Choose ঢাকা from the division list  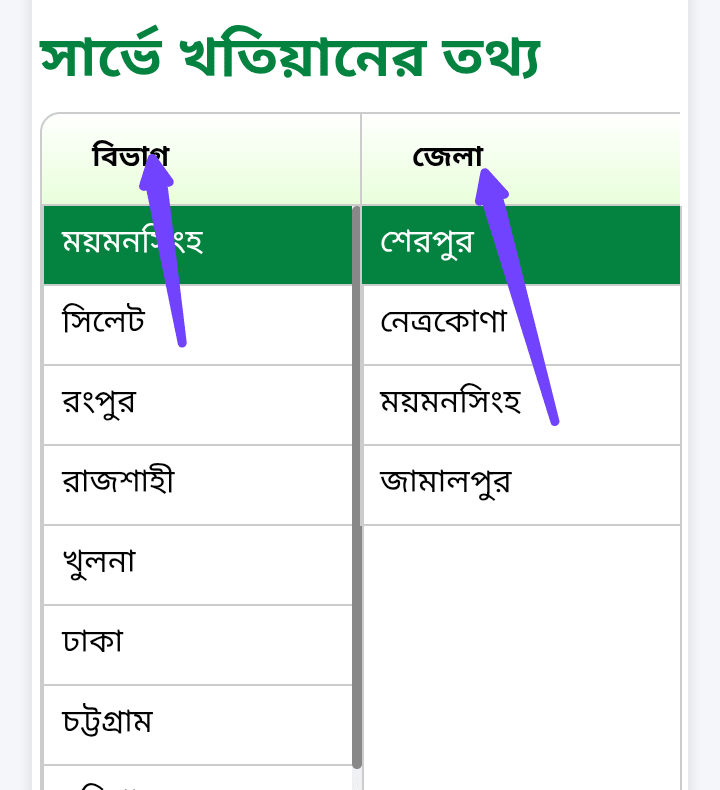coord(197,644)
